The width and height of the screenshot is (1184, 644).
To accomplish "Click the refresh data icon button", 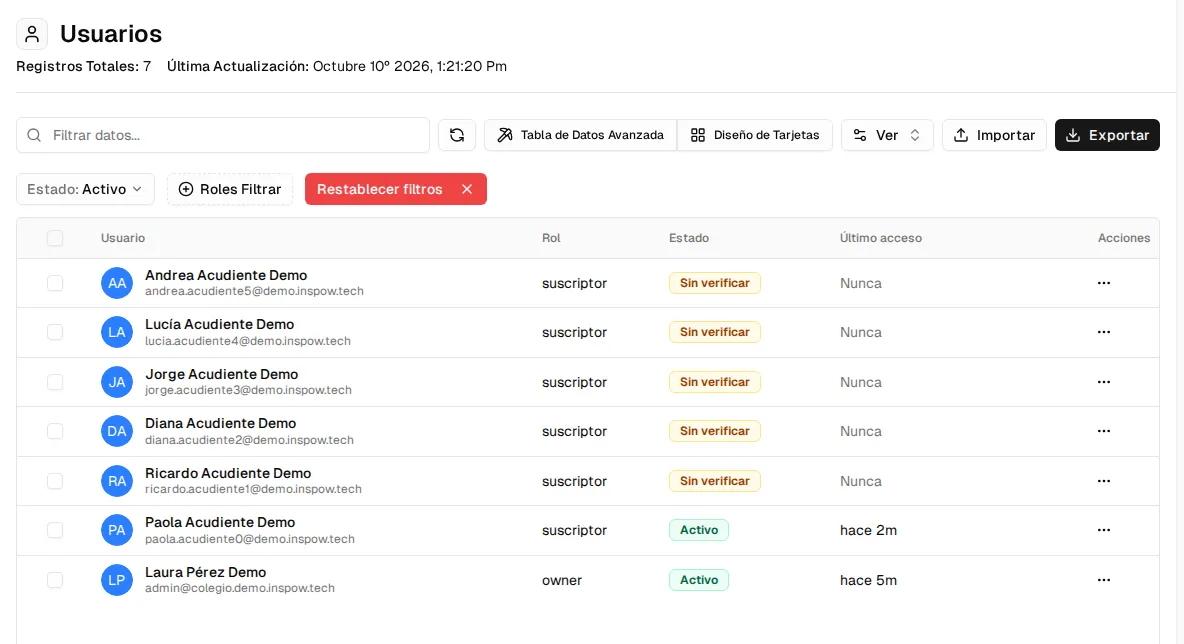I will click(x=457, y=135).
